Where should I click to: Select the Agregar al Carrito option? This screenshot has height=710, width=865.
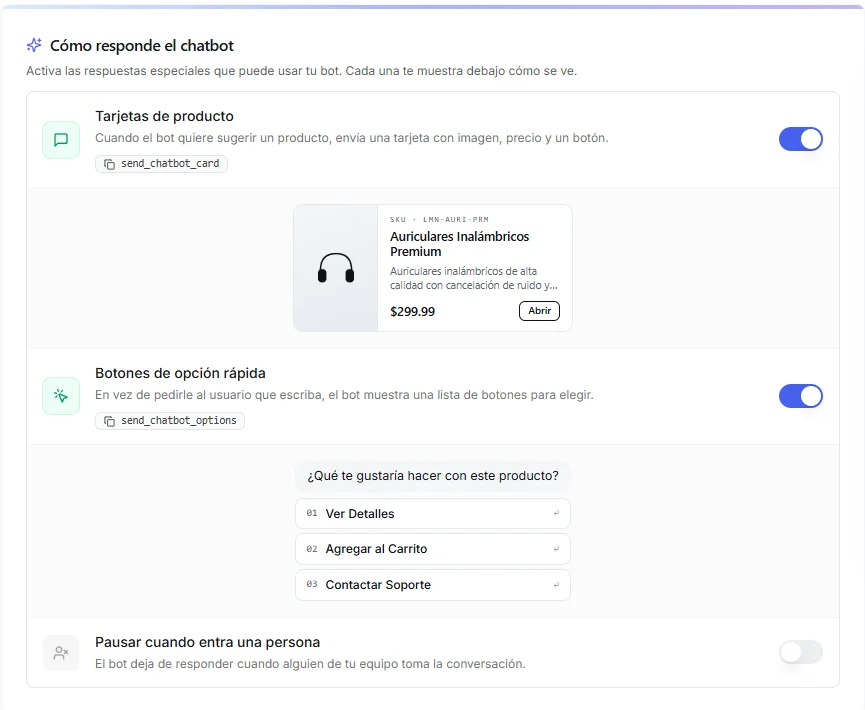[x=432, y=549]
